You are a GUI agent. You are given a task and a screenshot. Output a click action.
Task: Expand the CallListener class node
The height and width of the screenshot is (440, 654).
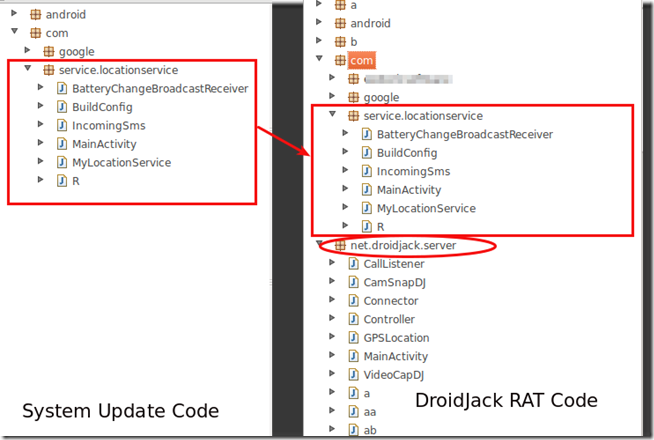point(332,262)
